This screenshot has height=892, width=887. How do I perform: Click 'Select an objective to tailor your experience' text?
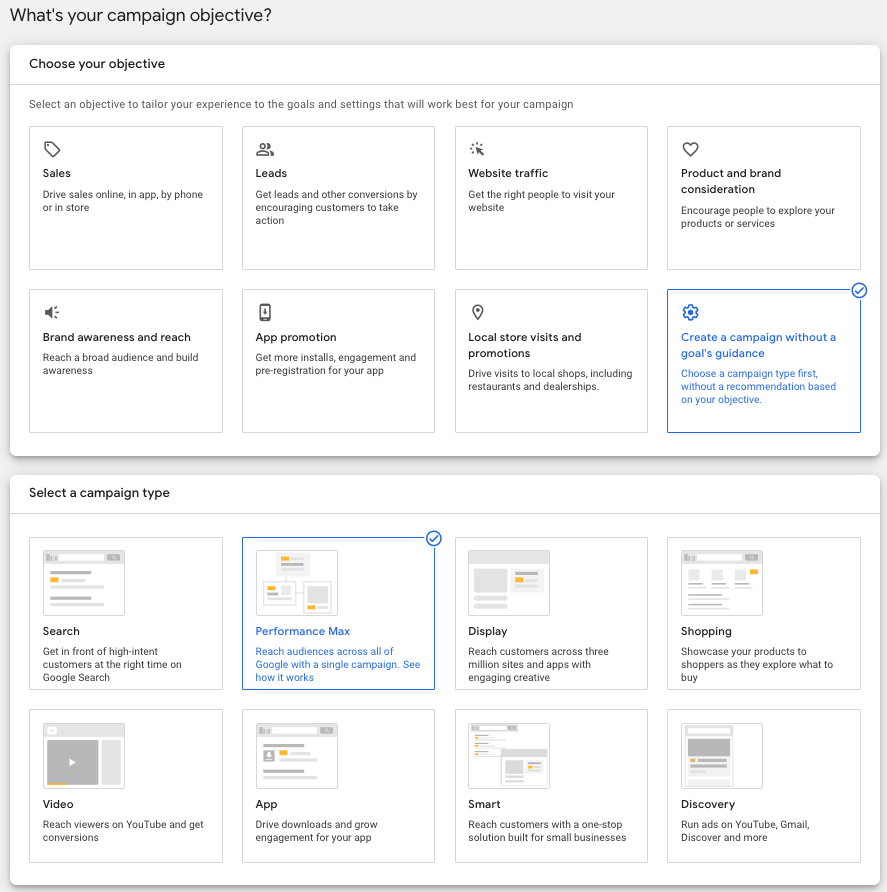point(301,104)
